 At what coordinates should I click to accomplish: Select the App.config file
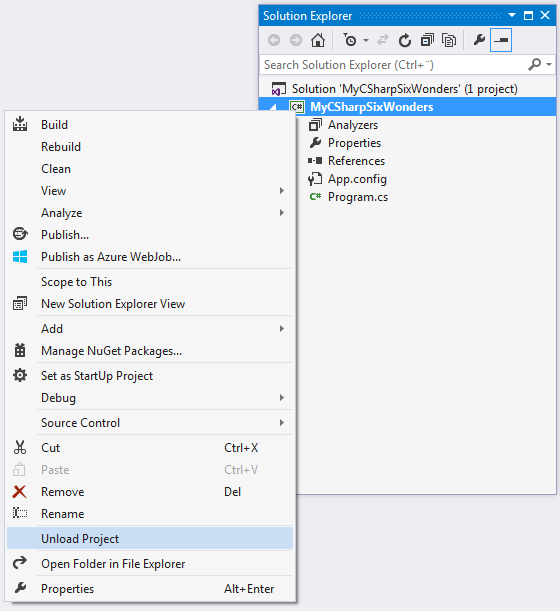click(x=357, y=179)
